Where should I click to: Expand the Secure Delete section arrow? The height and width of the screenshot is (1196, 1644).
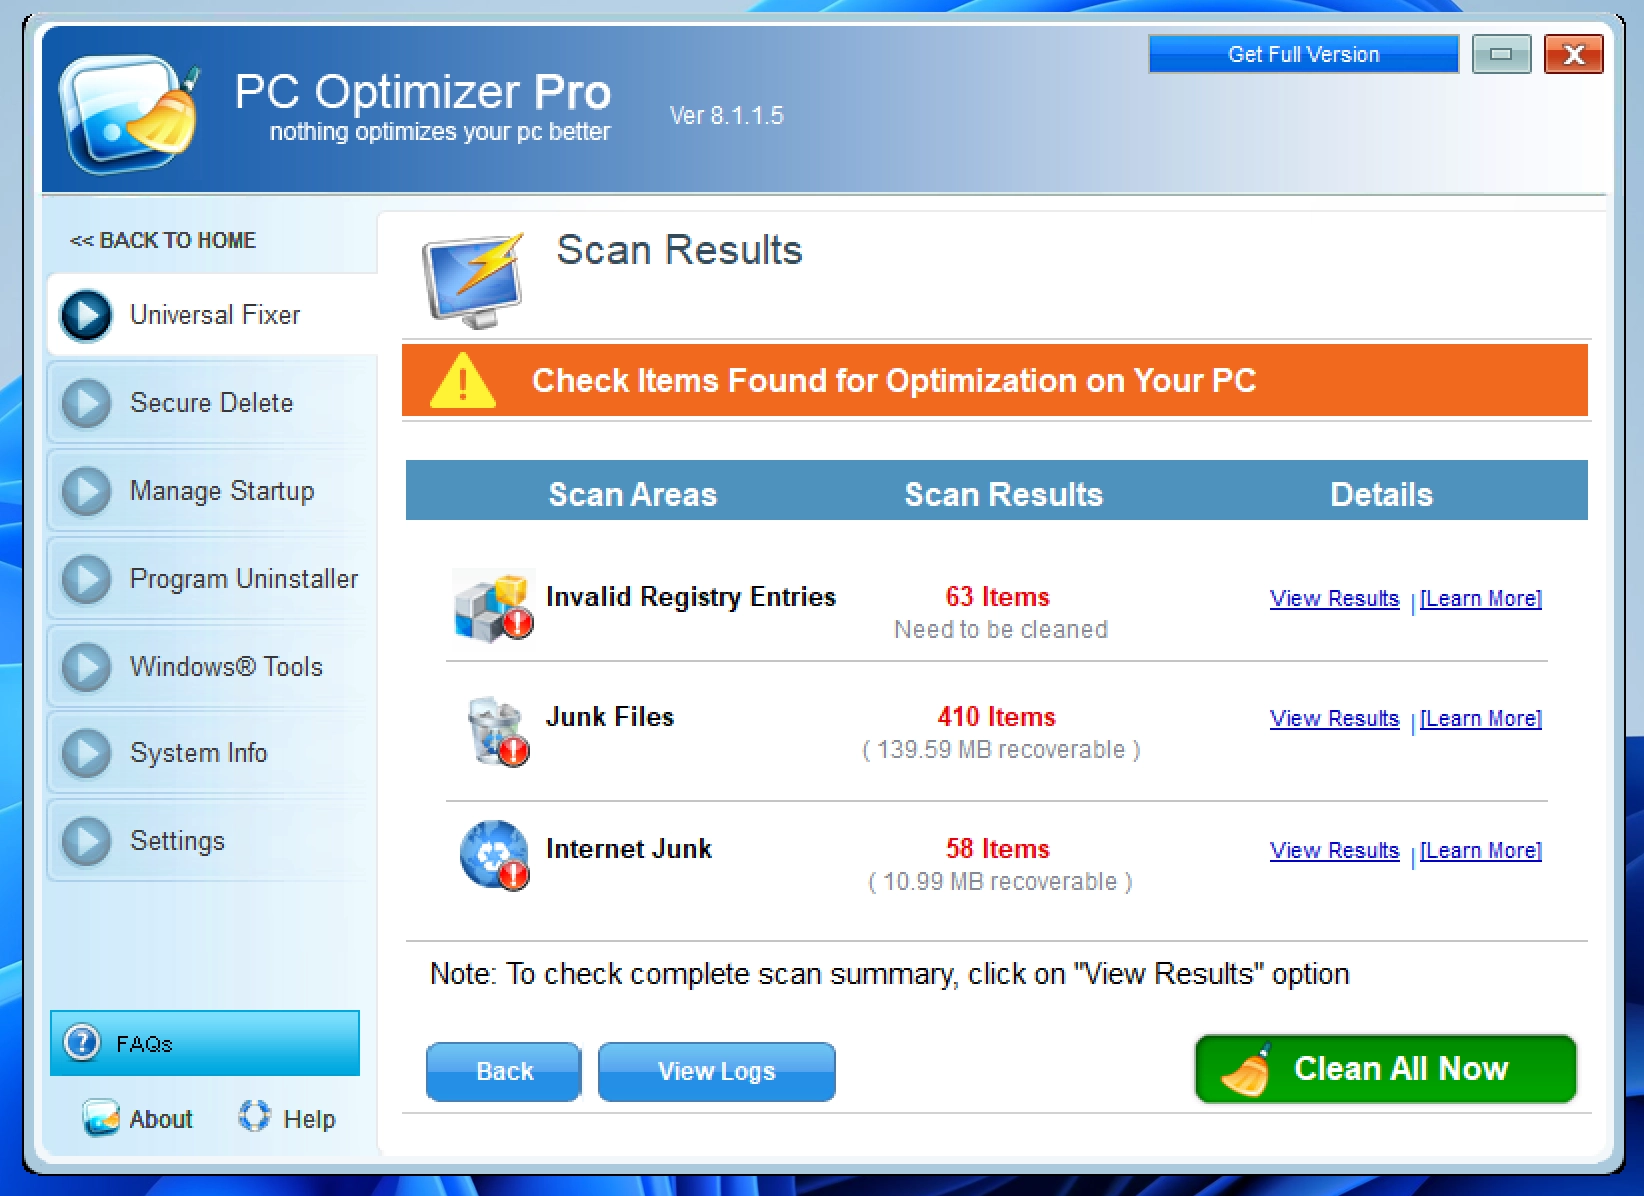tap(86, 403)
